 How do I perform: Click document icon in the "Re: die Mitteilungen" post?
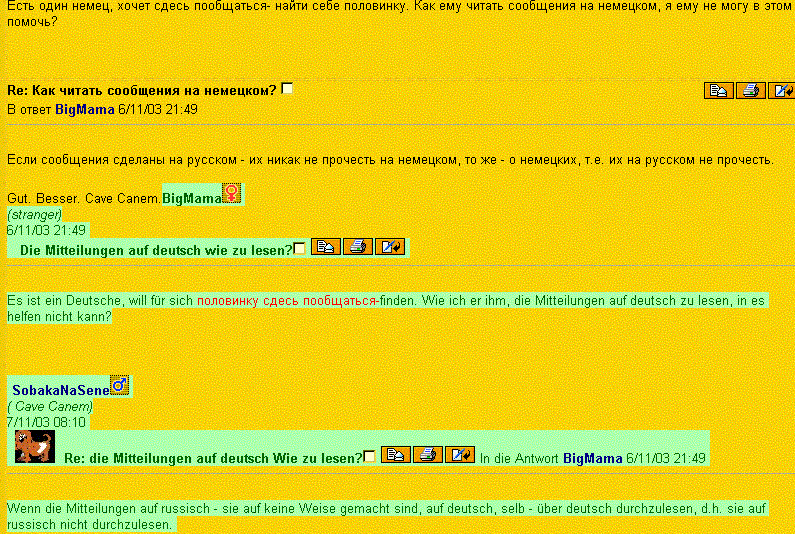(395, 455)
